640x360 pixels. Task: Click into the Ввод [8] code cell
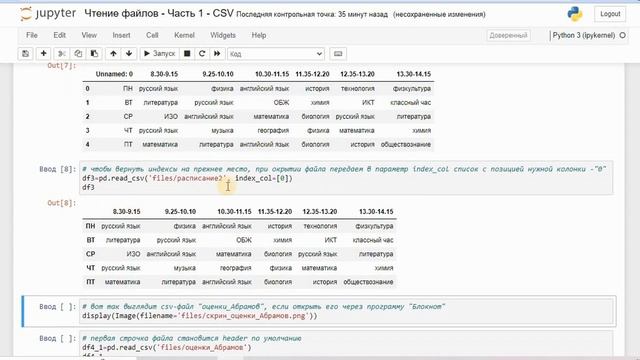click(x=346, y=178)
